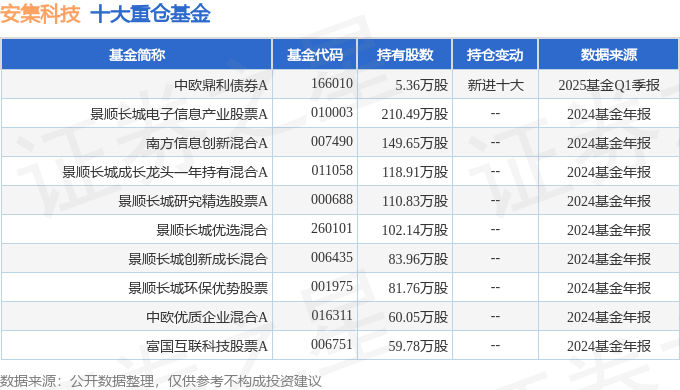The height and width of the screenshot is (390, 680).
Task: Click the 数据来源 column header
Action: click(608, 55)
